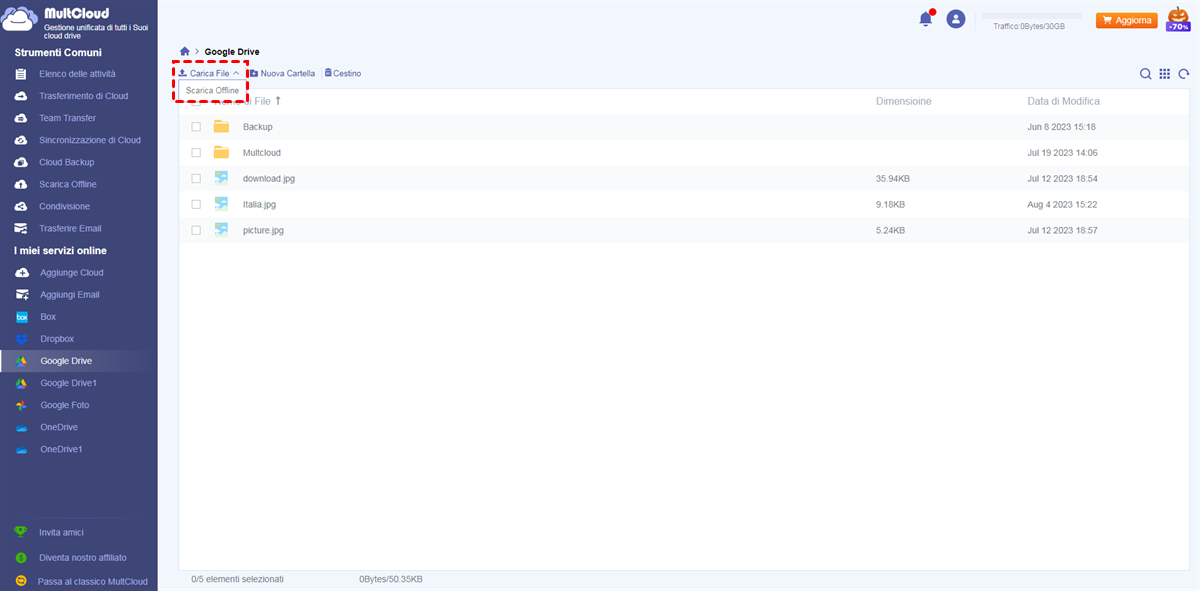Open the Cestino trash

(343, 74)
